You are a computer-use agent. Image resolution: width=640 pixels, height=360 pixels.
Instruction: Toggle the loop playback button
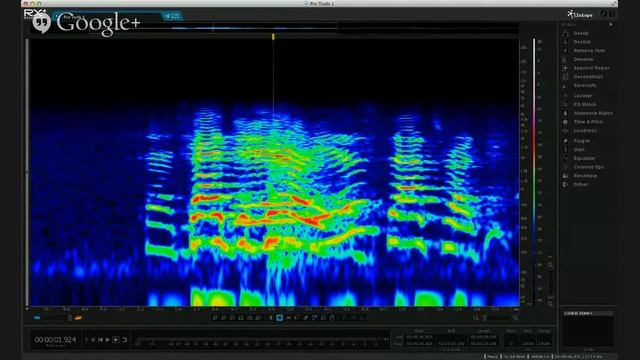click(x=125, y=340)
